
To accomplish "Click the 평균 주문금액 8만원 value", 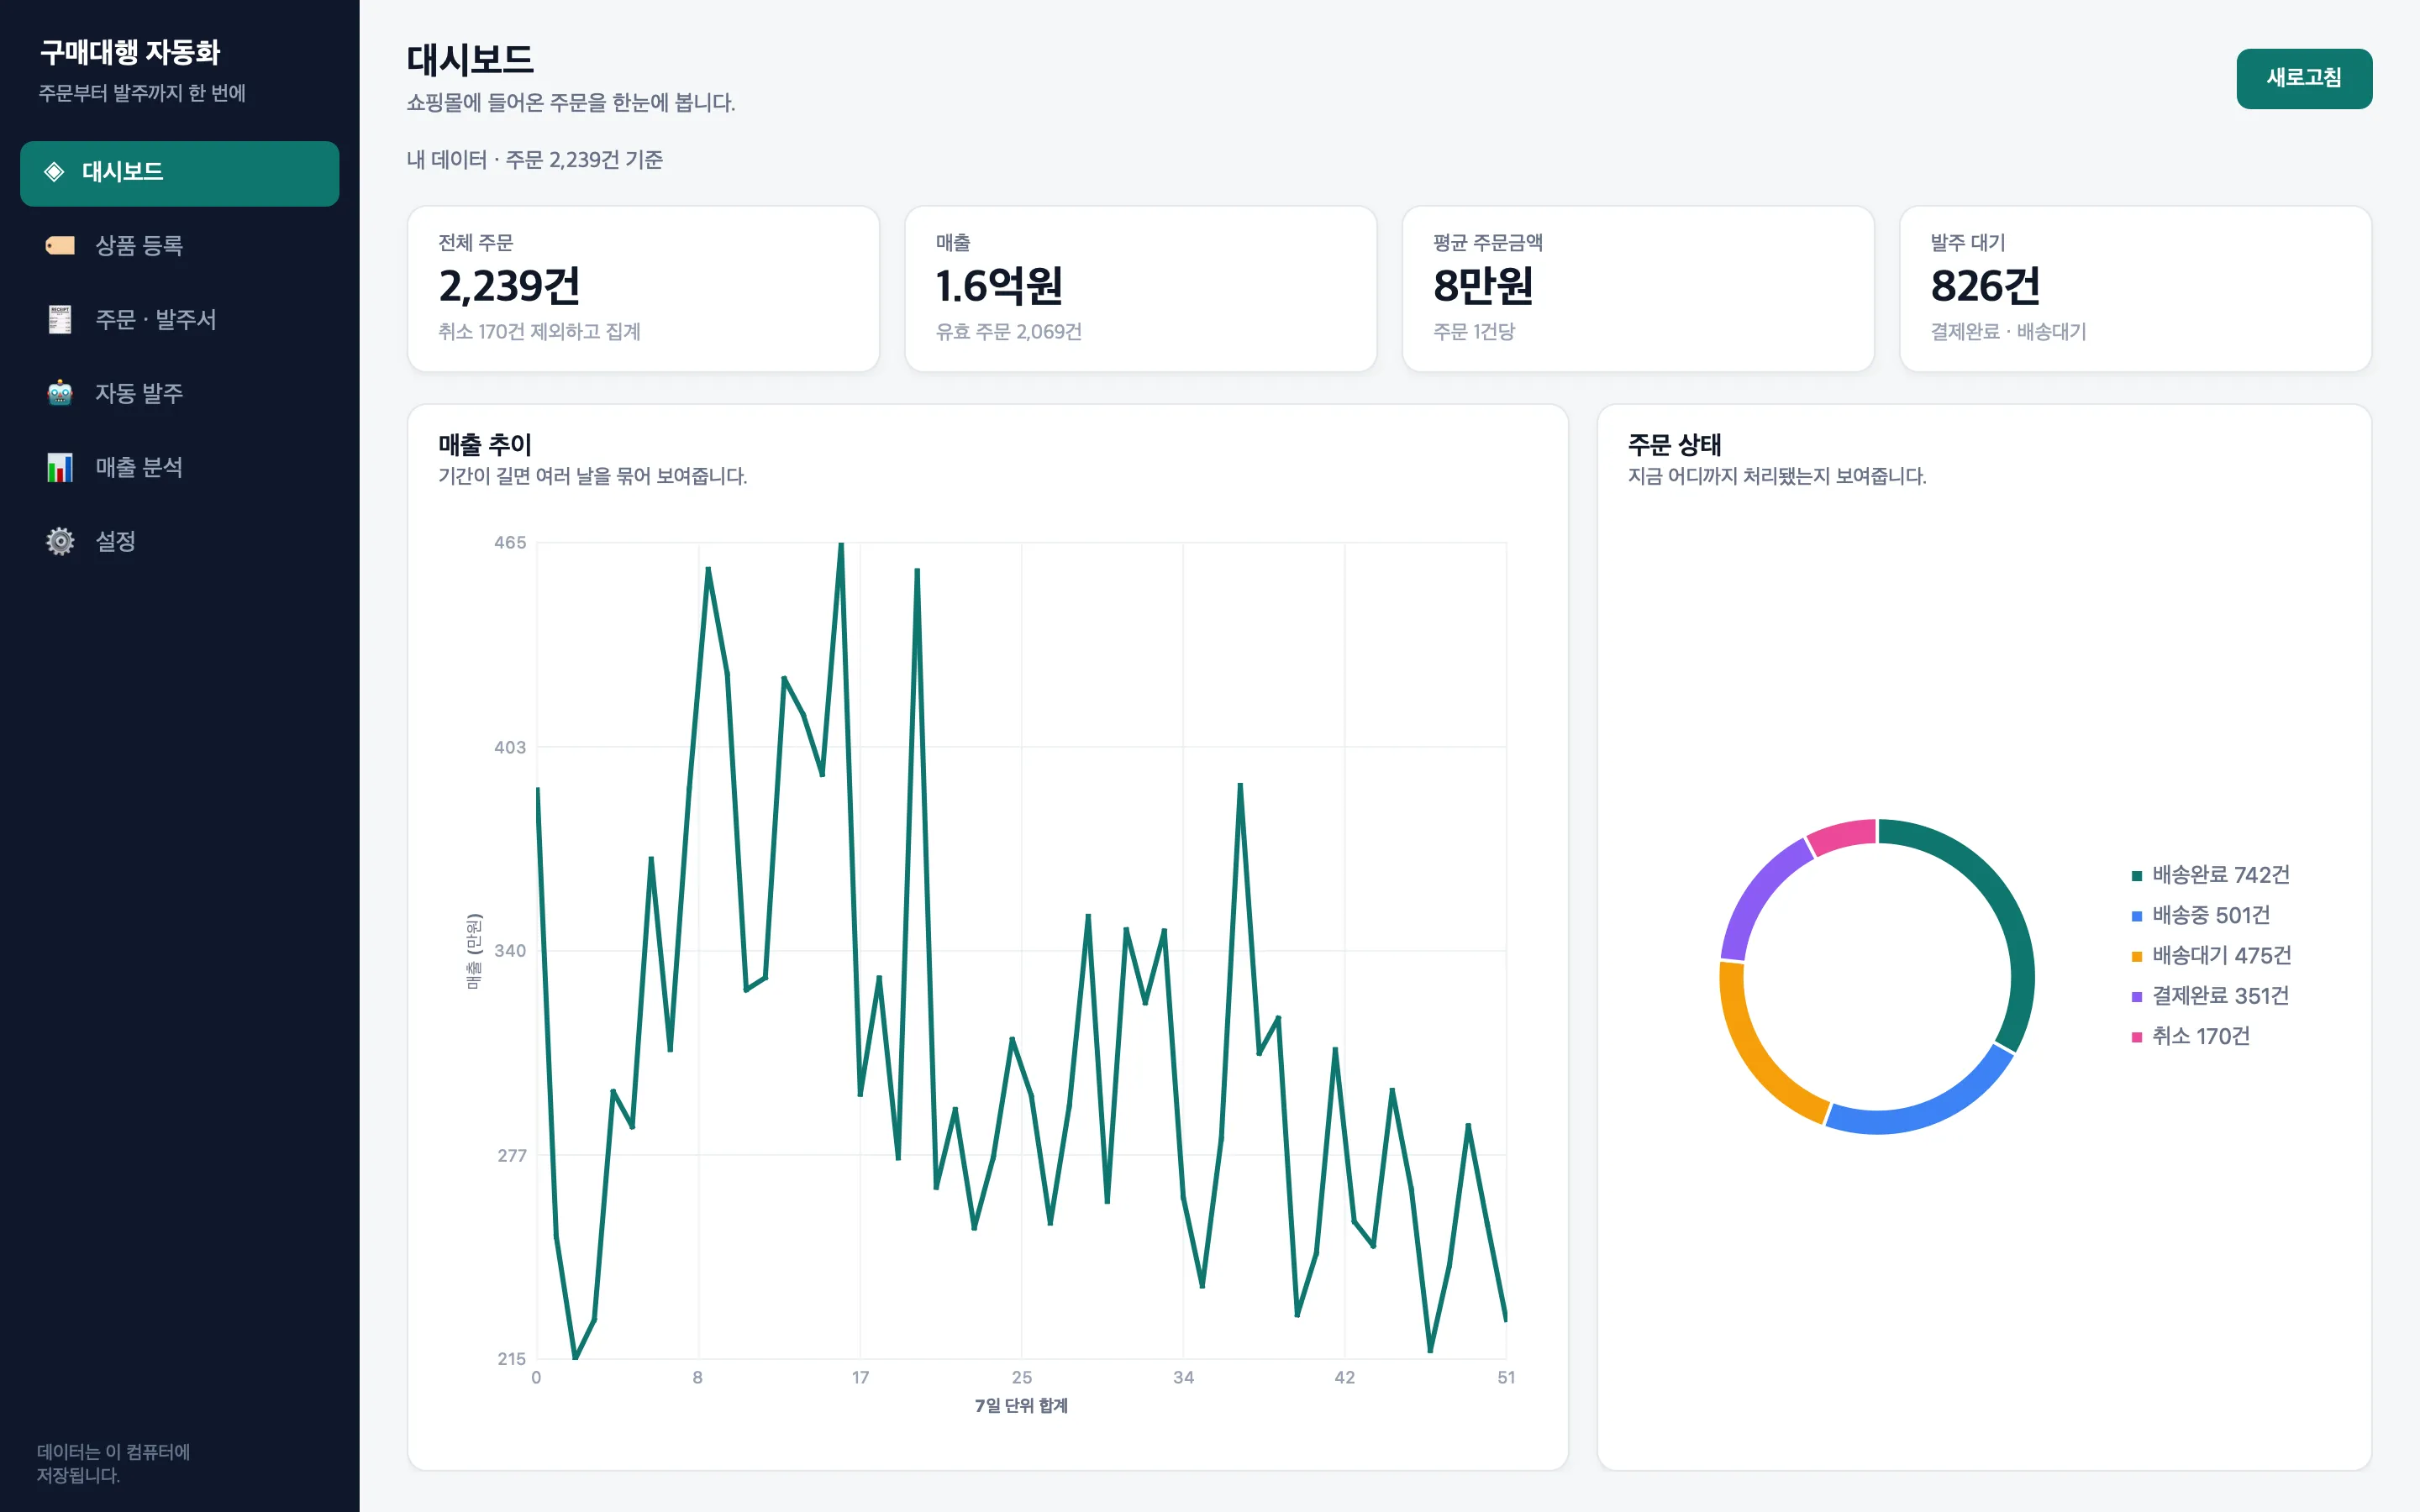I will 1483,287.
